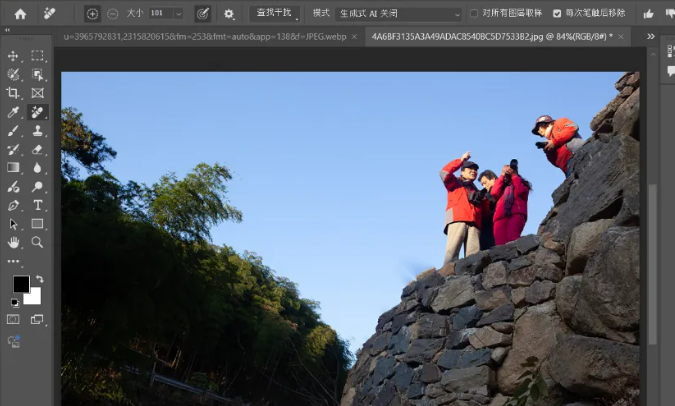The width and height of the screenshot is (675, 406).
Task: Select the Hand tool
Action: (x=14, y=242)
